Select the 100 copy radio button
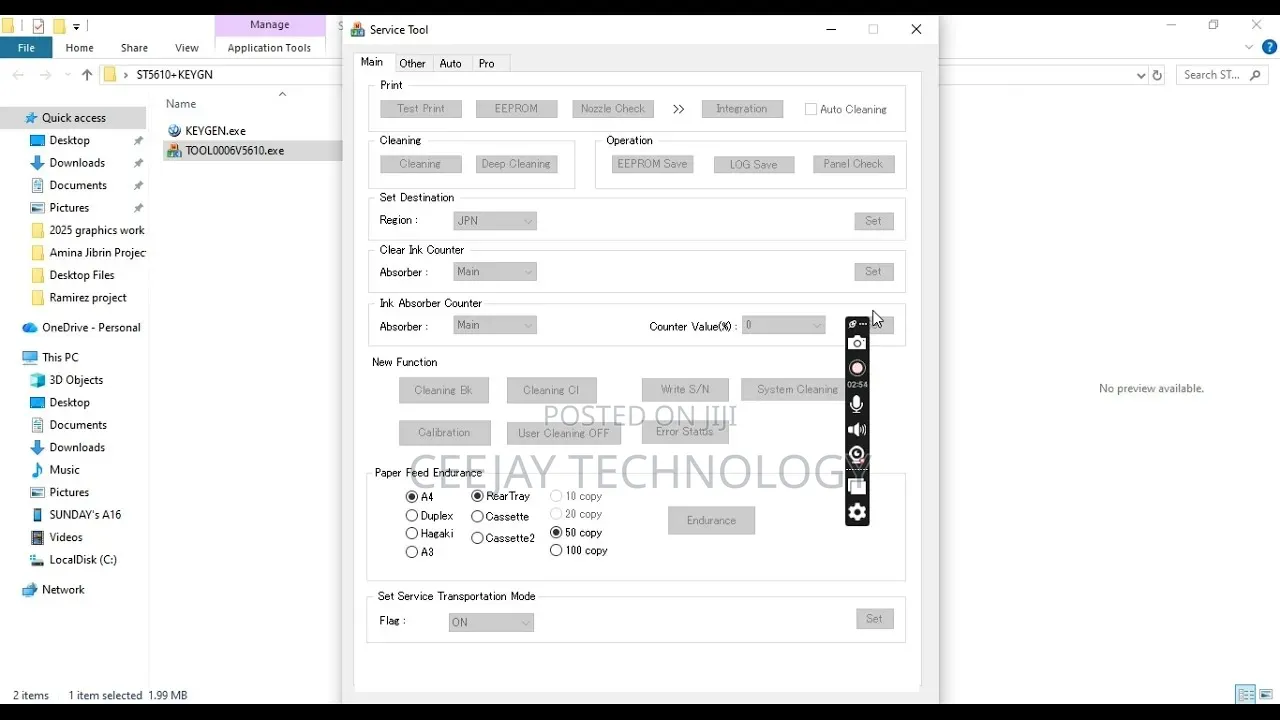This screenshot has width=1280, height=720. coord(556,550)
